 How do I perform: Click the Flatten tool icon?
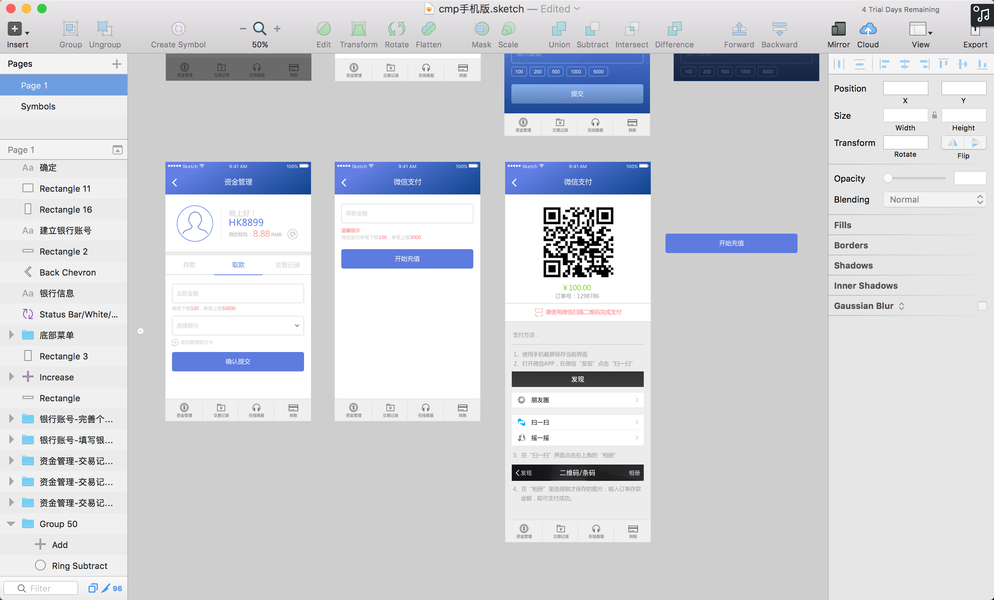point(429,29)
